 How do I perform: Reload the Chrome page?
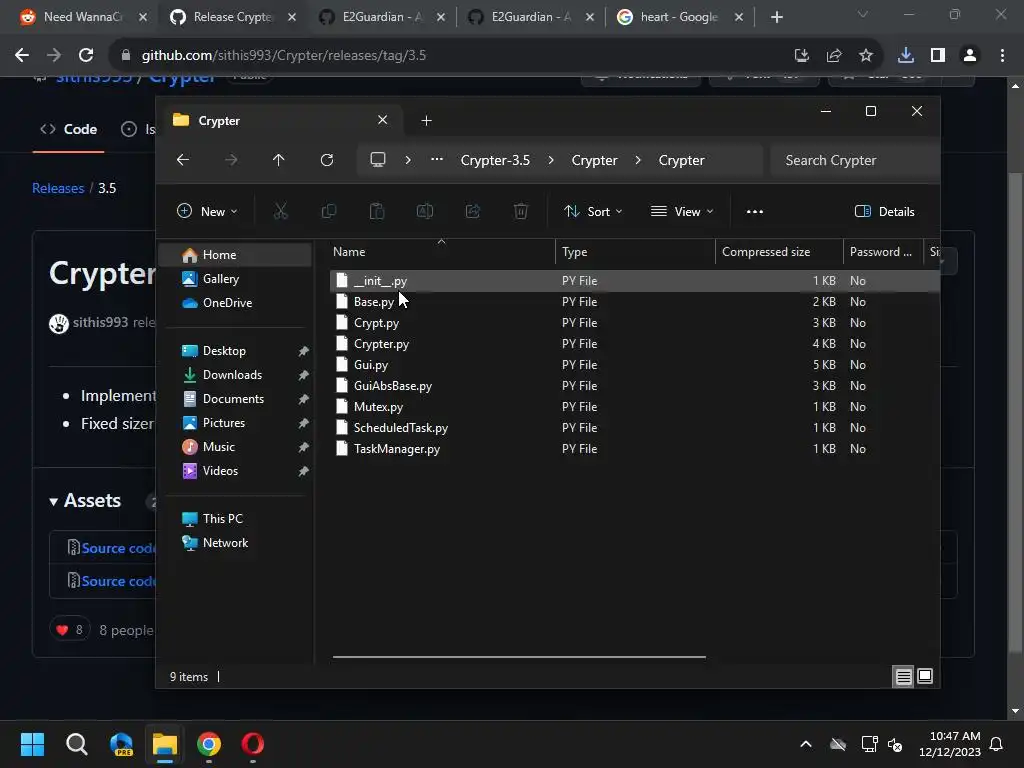point(86,56)
